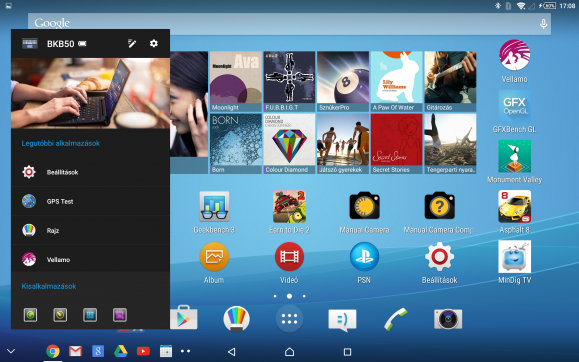Expand more shortcuts with the two-dot button
The width and height of the screenshot is (579, 362).
coord(185,351)
